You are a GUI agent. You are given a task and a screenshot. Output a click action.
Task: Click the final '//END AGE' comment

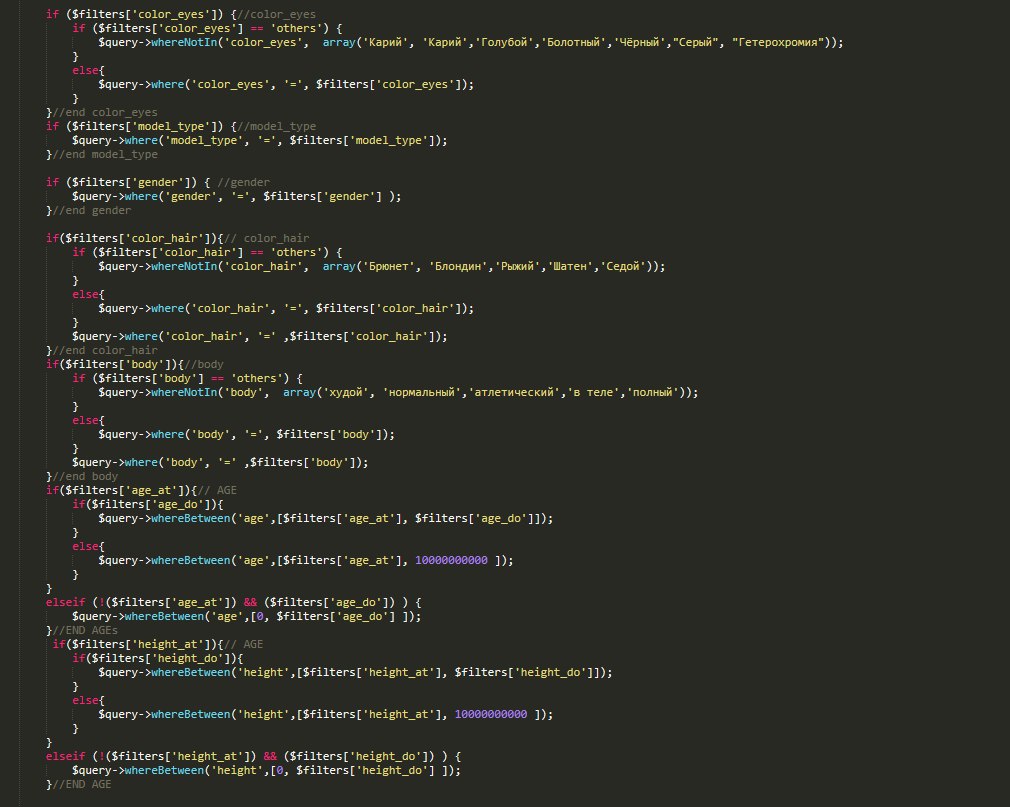tap(82, 784)
